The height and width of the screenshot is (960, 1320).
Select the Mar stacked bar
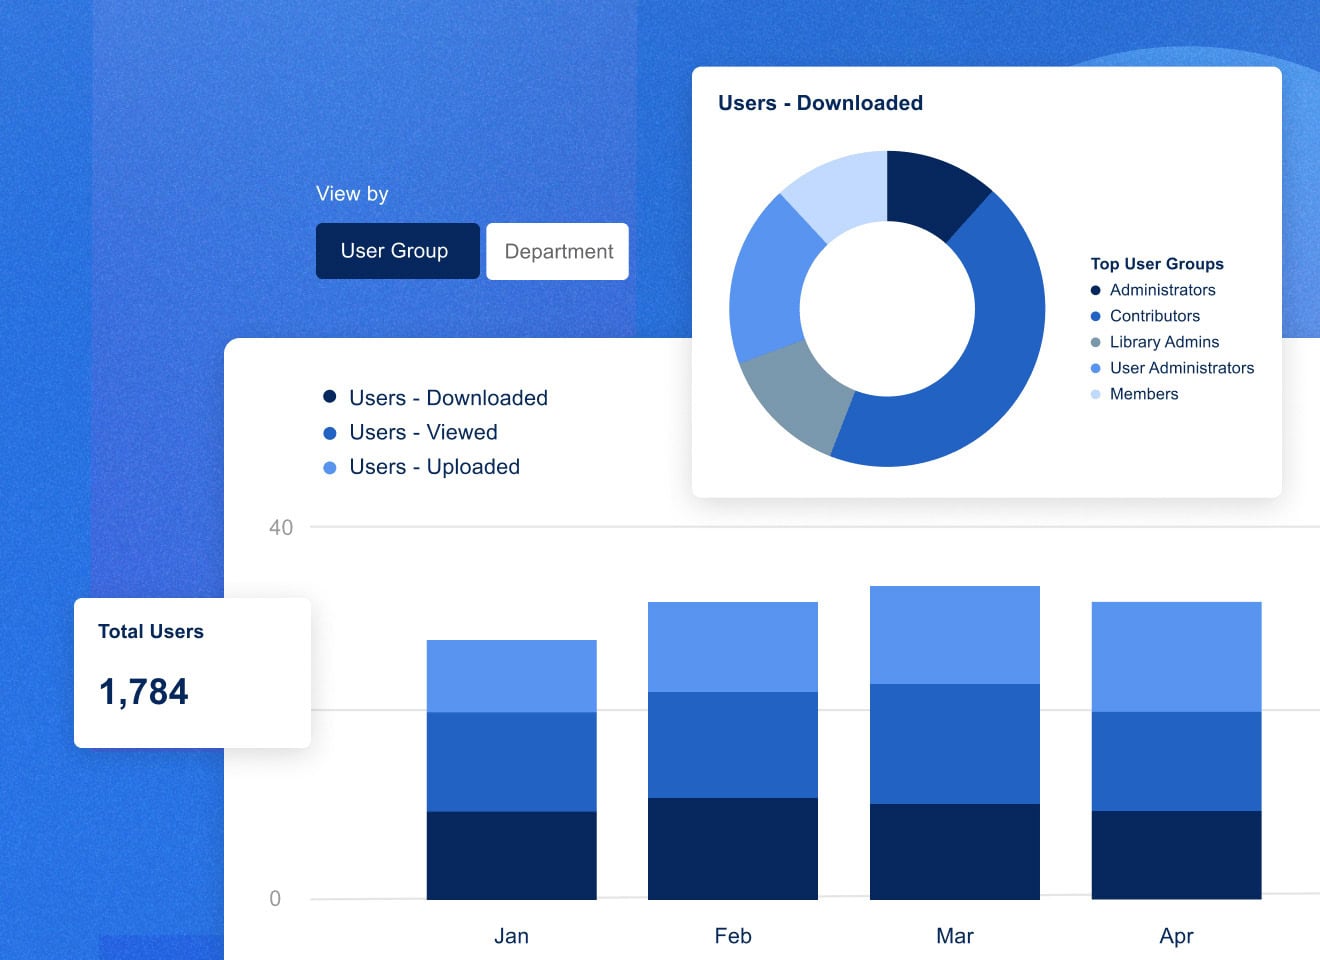[954, 740]
